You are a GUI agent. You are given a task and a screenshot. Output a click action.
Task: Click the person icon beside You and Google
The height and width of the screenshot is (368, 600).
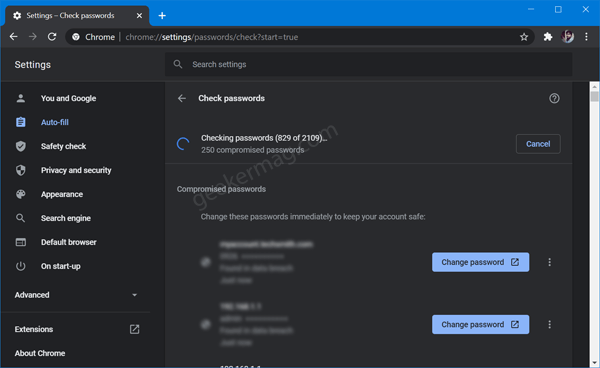coord(21,98)
